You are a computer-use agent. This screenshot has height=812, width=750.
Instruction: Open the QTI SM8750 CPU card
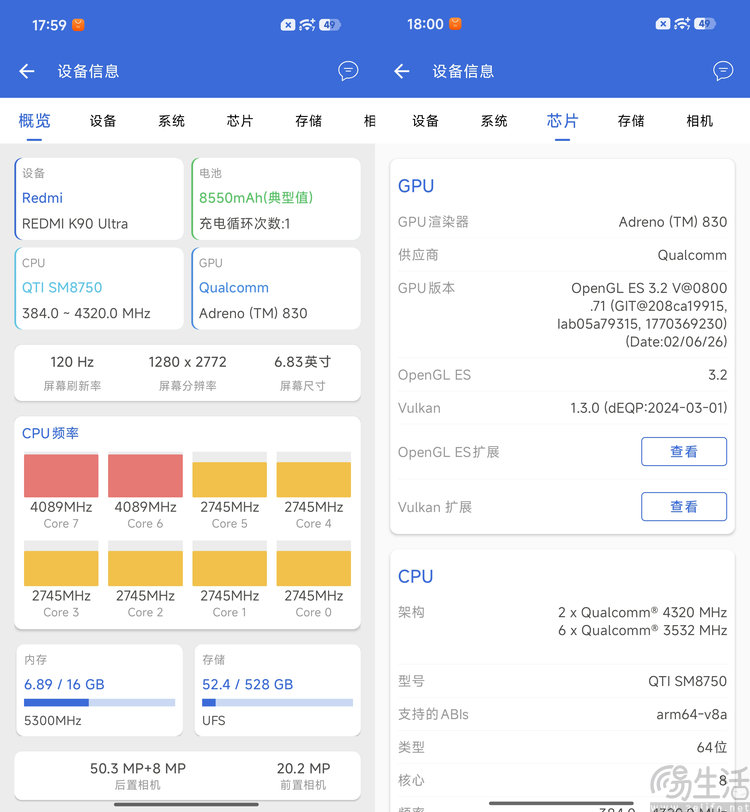coord(99,288)
